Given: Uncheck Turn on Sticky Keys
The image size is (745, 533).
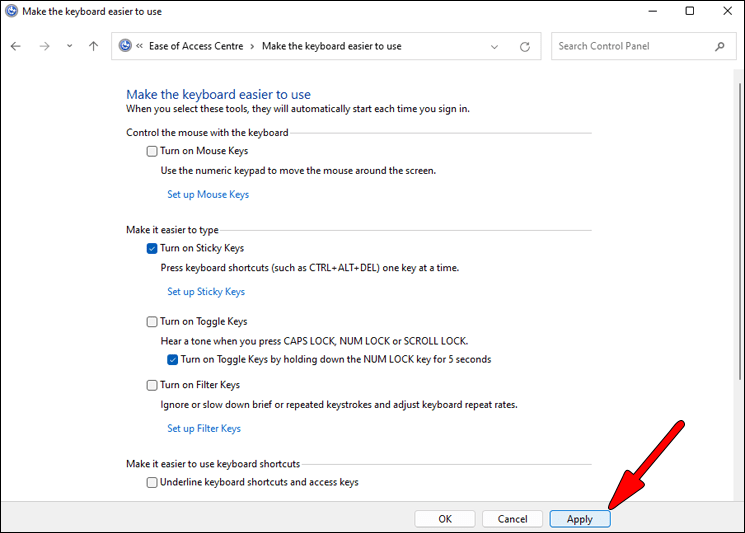Looking at the screenshot, I should [152, 248].
